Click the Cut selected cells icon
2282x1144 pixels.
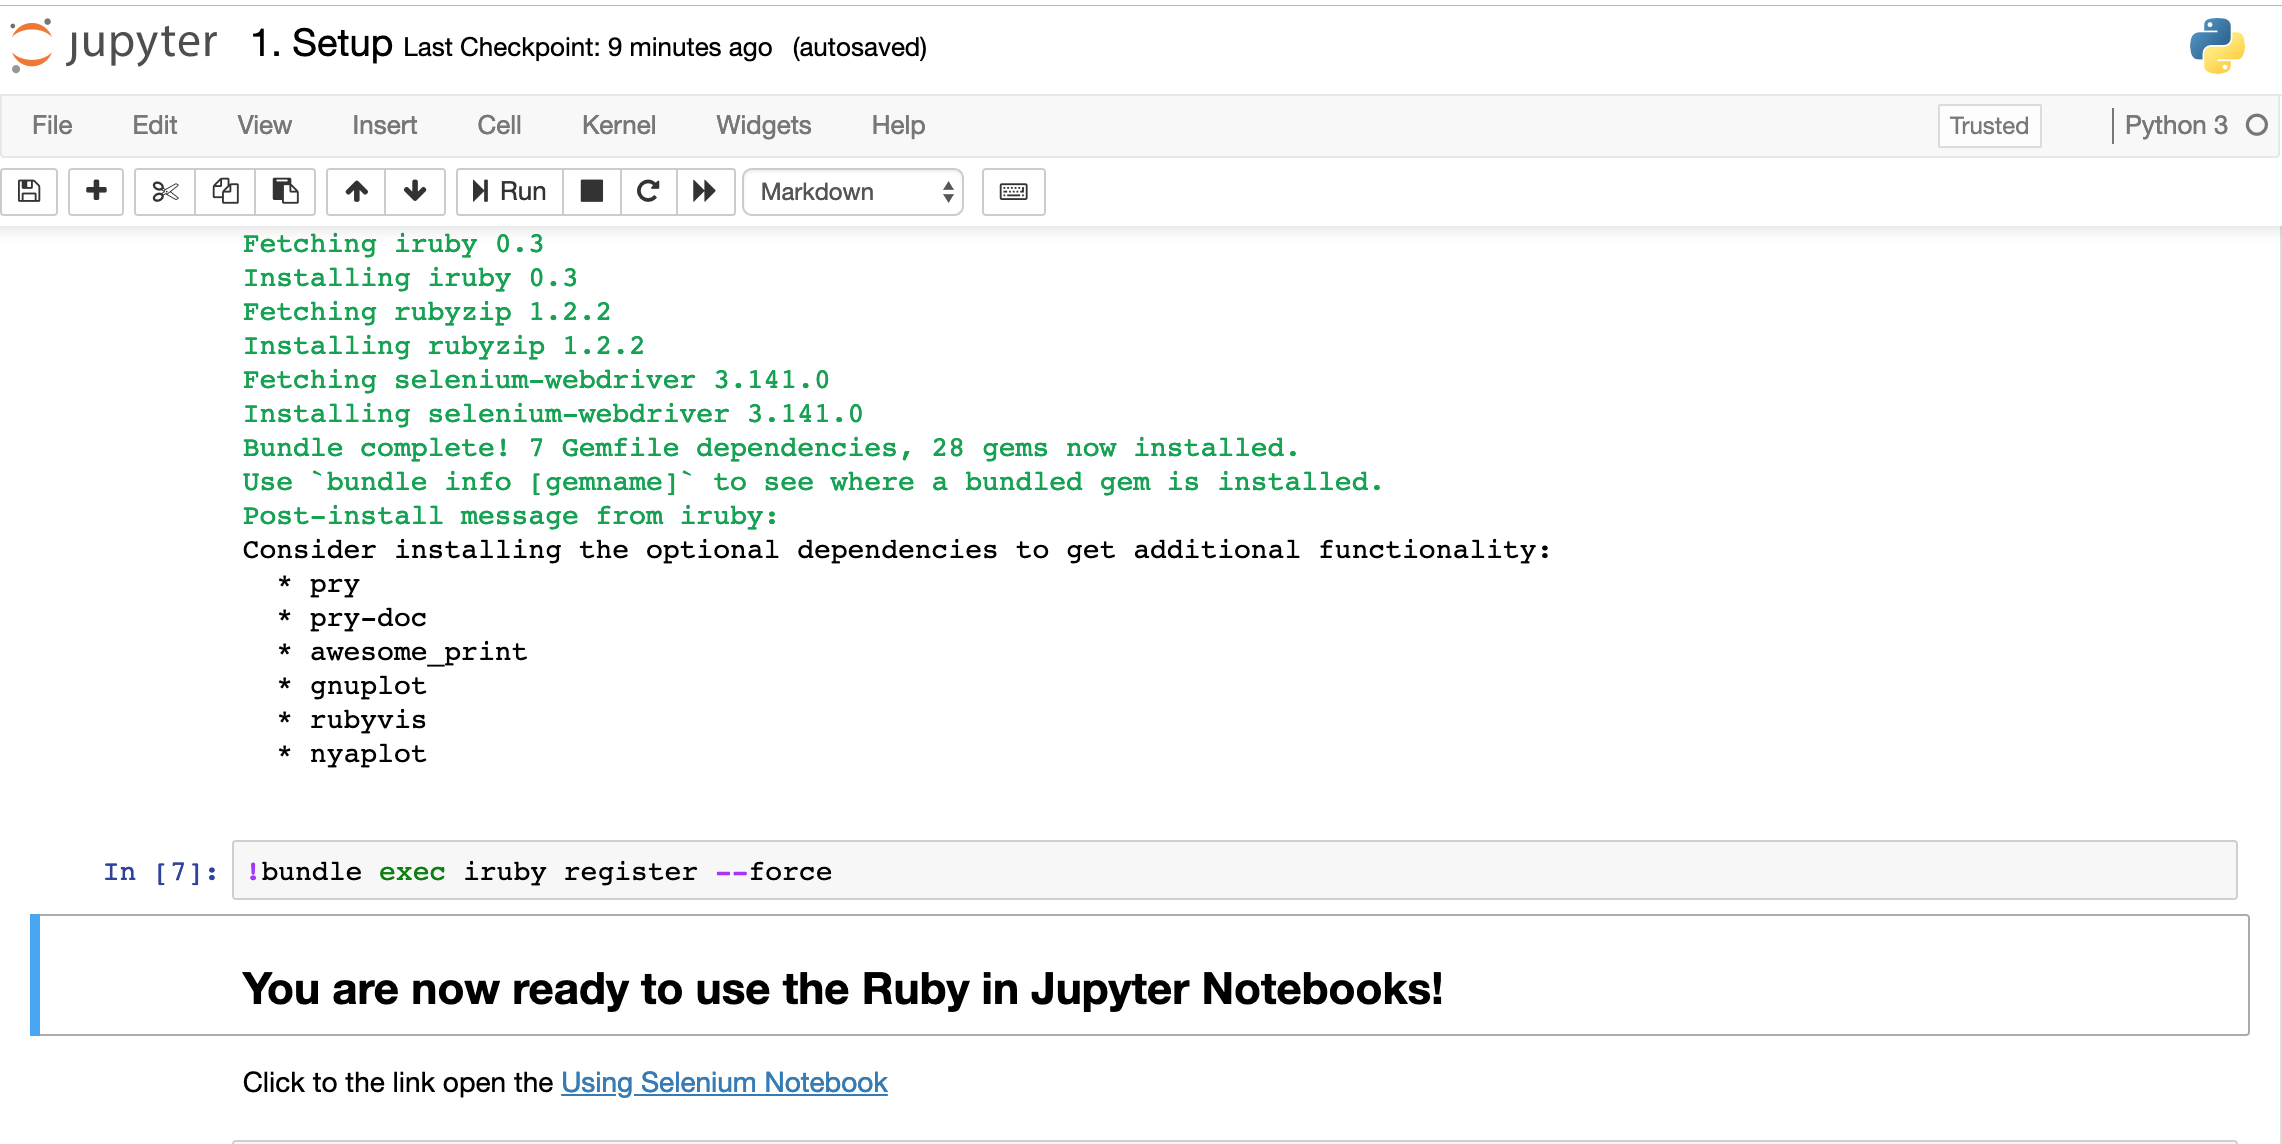(163, 191)
